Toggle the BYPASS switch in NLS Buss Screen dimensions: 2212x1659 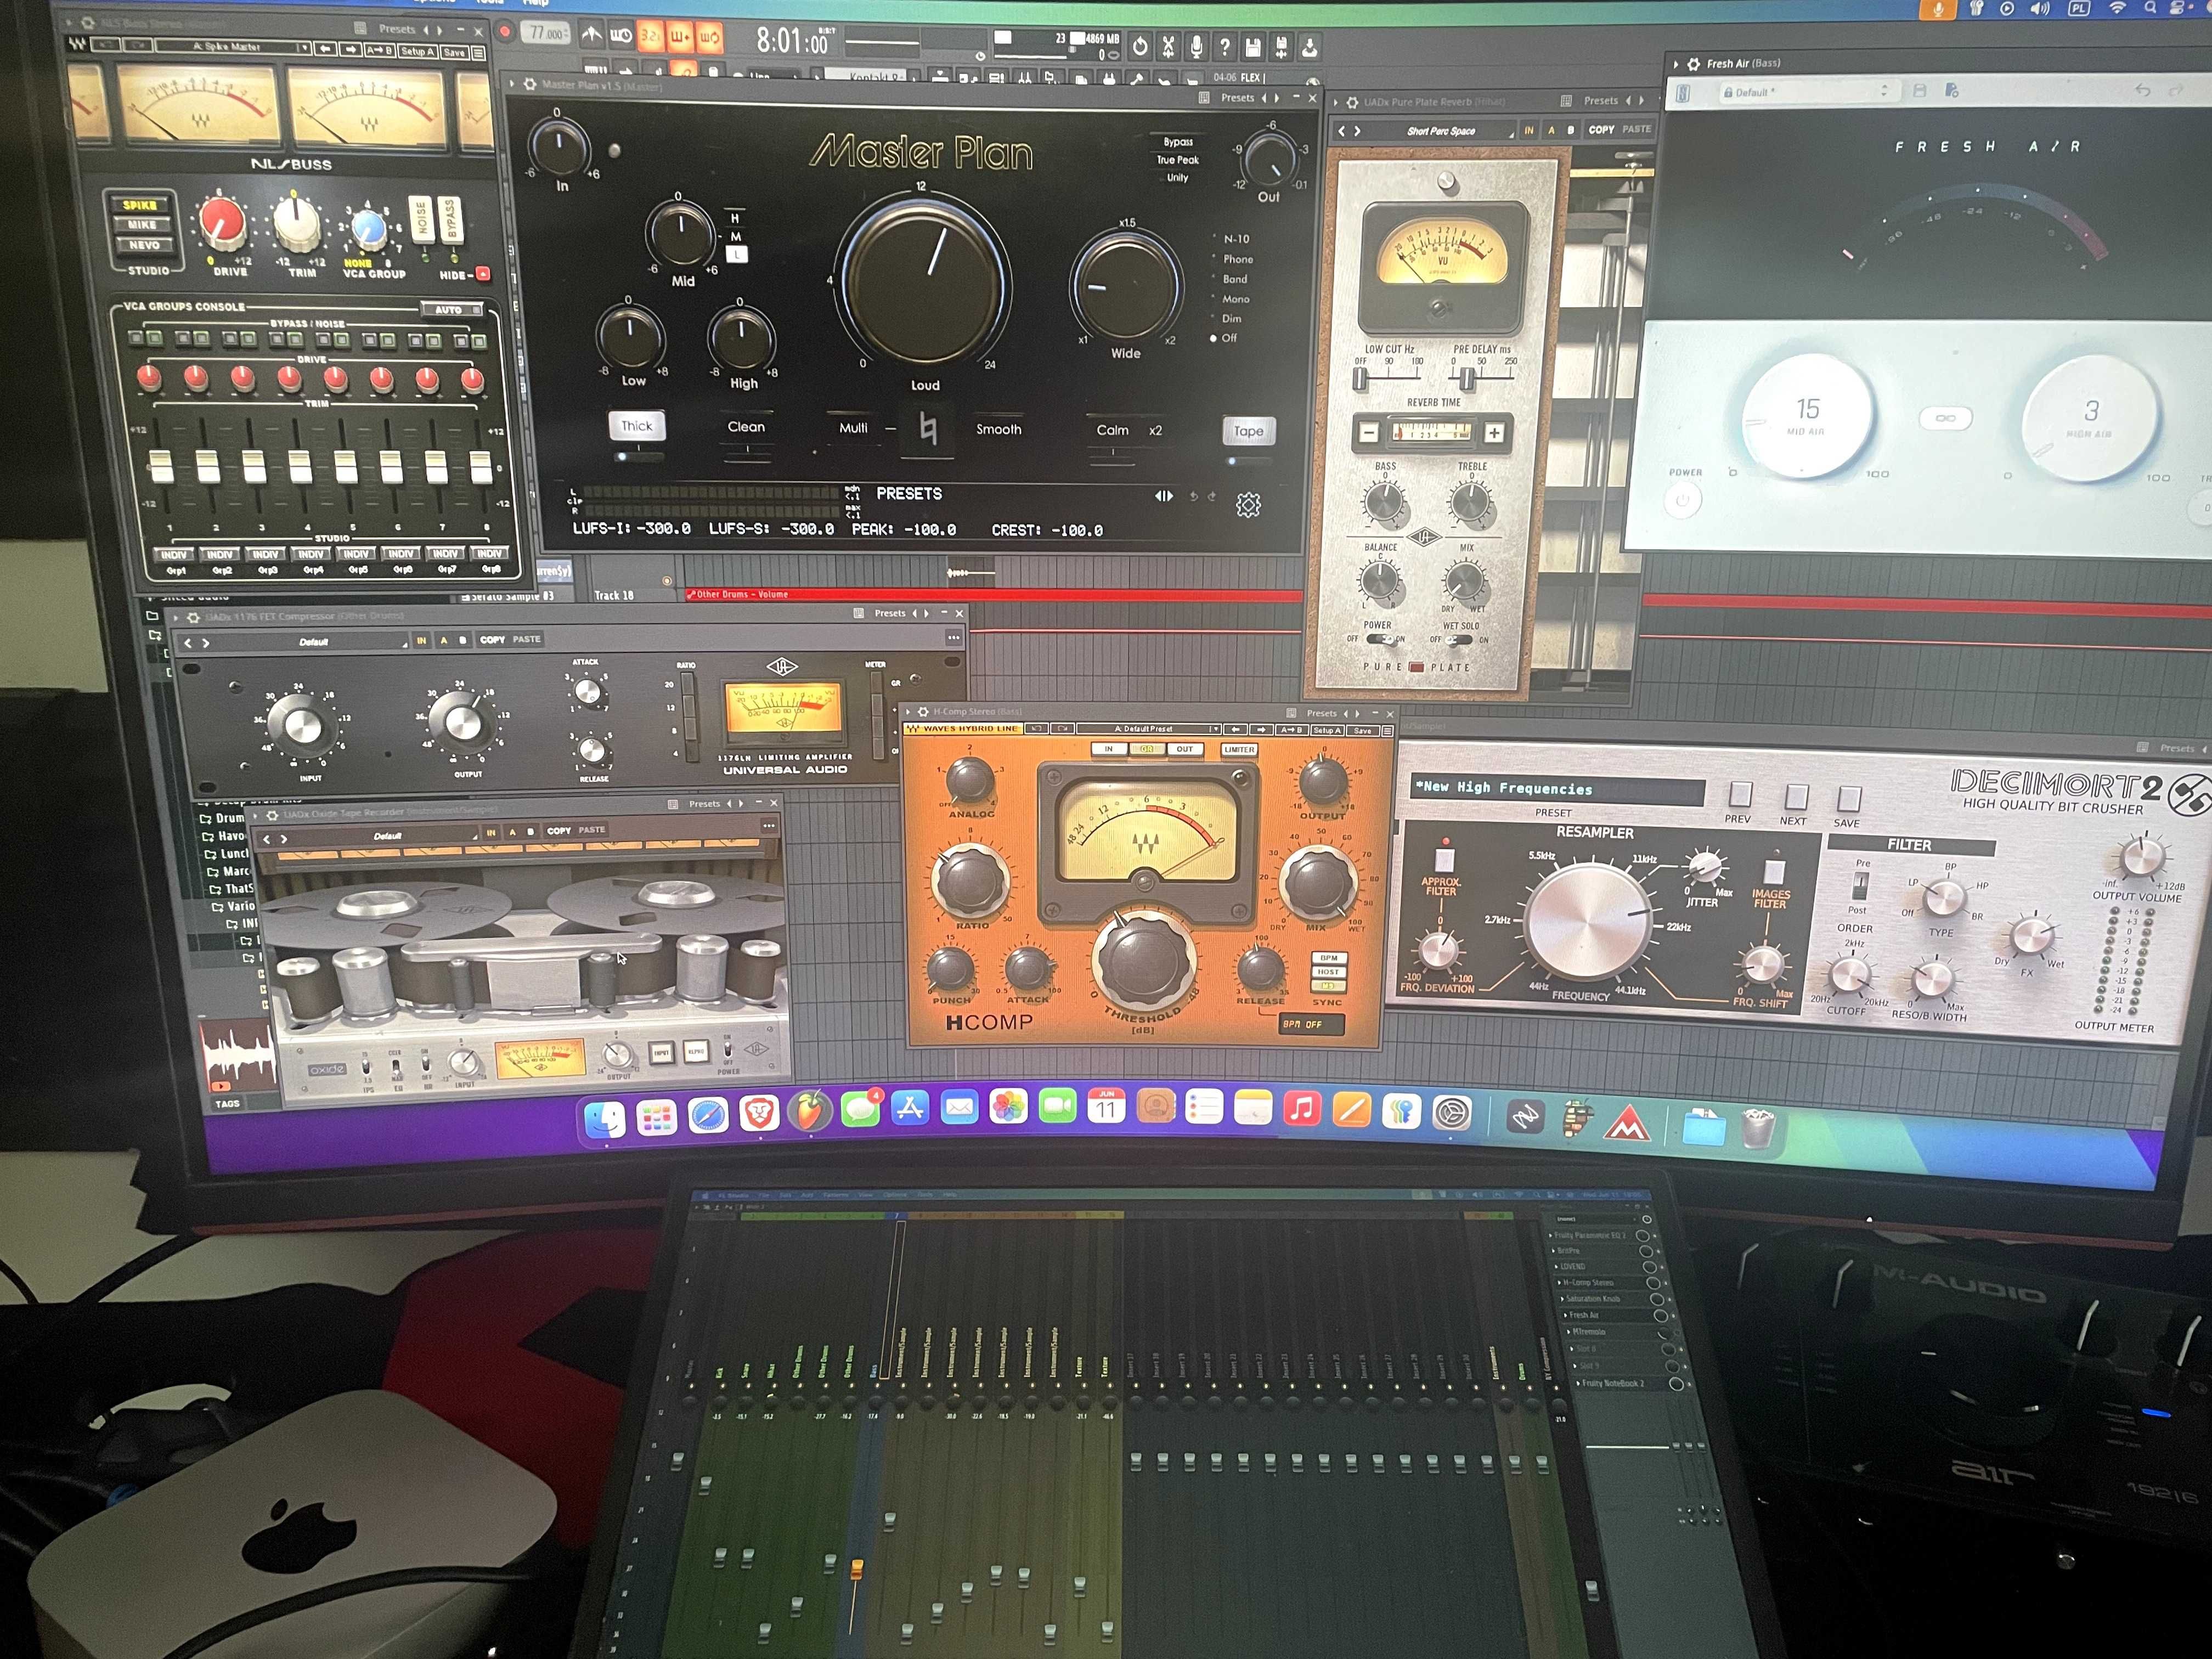point(450,221)
